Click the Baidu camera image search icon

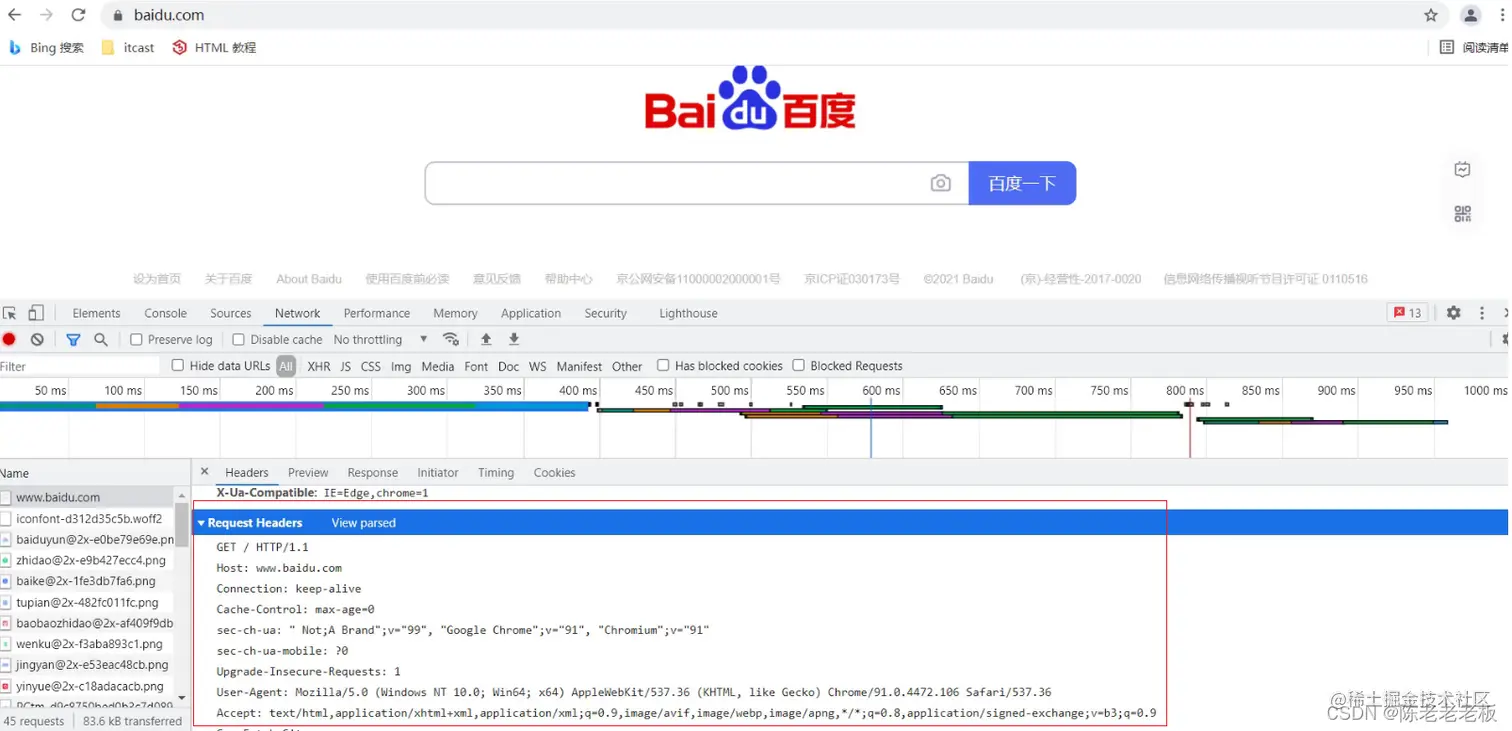(940, 183)
